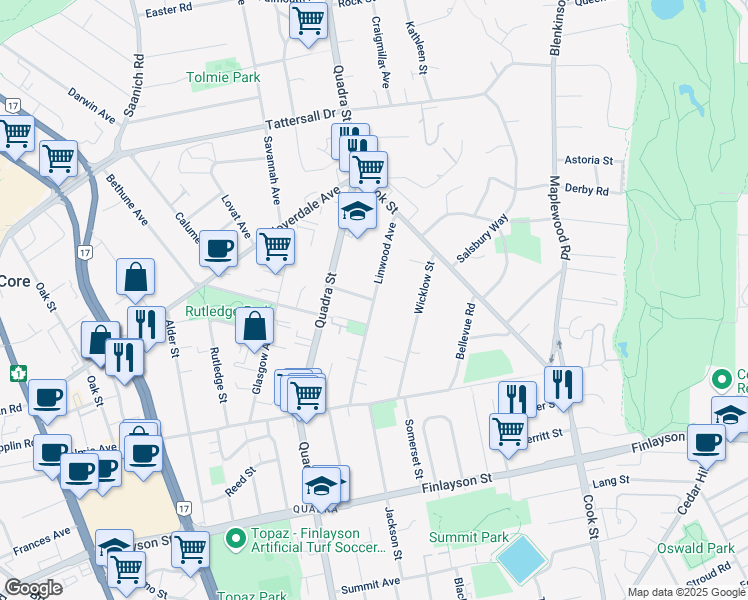Click the Summit Park label
Image resolution: width=748 pixels, height=600 pixels.
tap(469, 538)
